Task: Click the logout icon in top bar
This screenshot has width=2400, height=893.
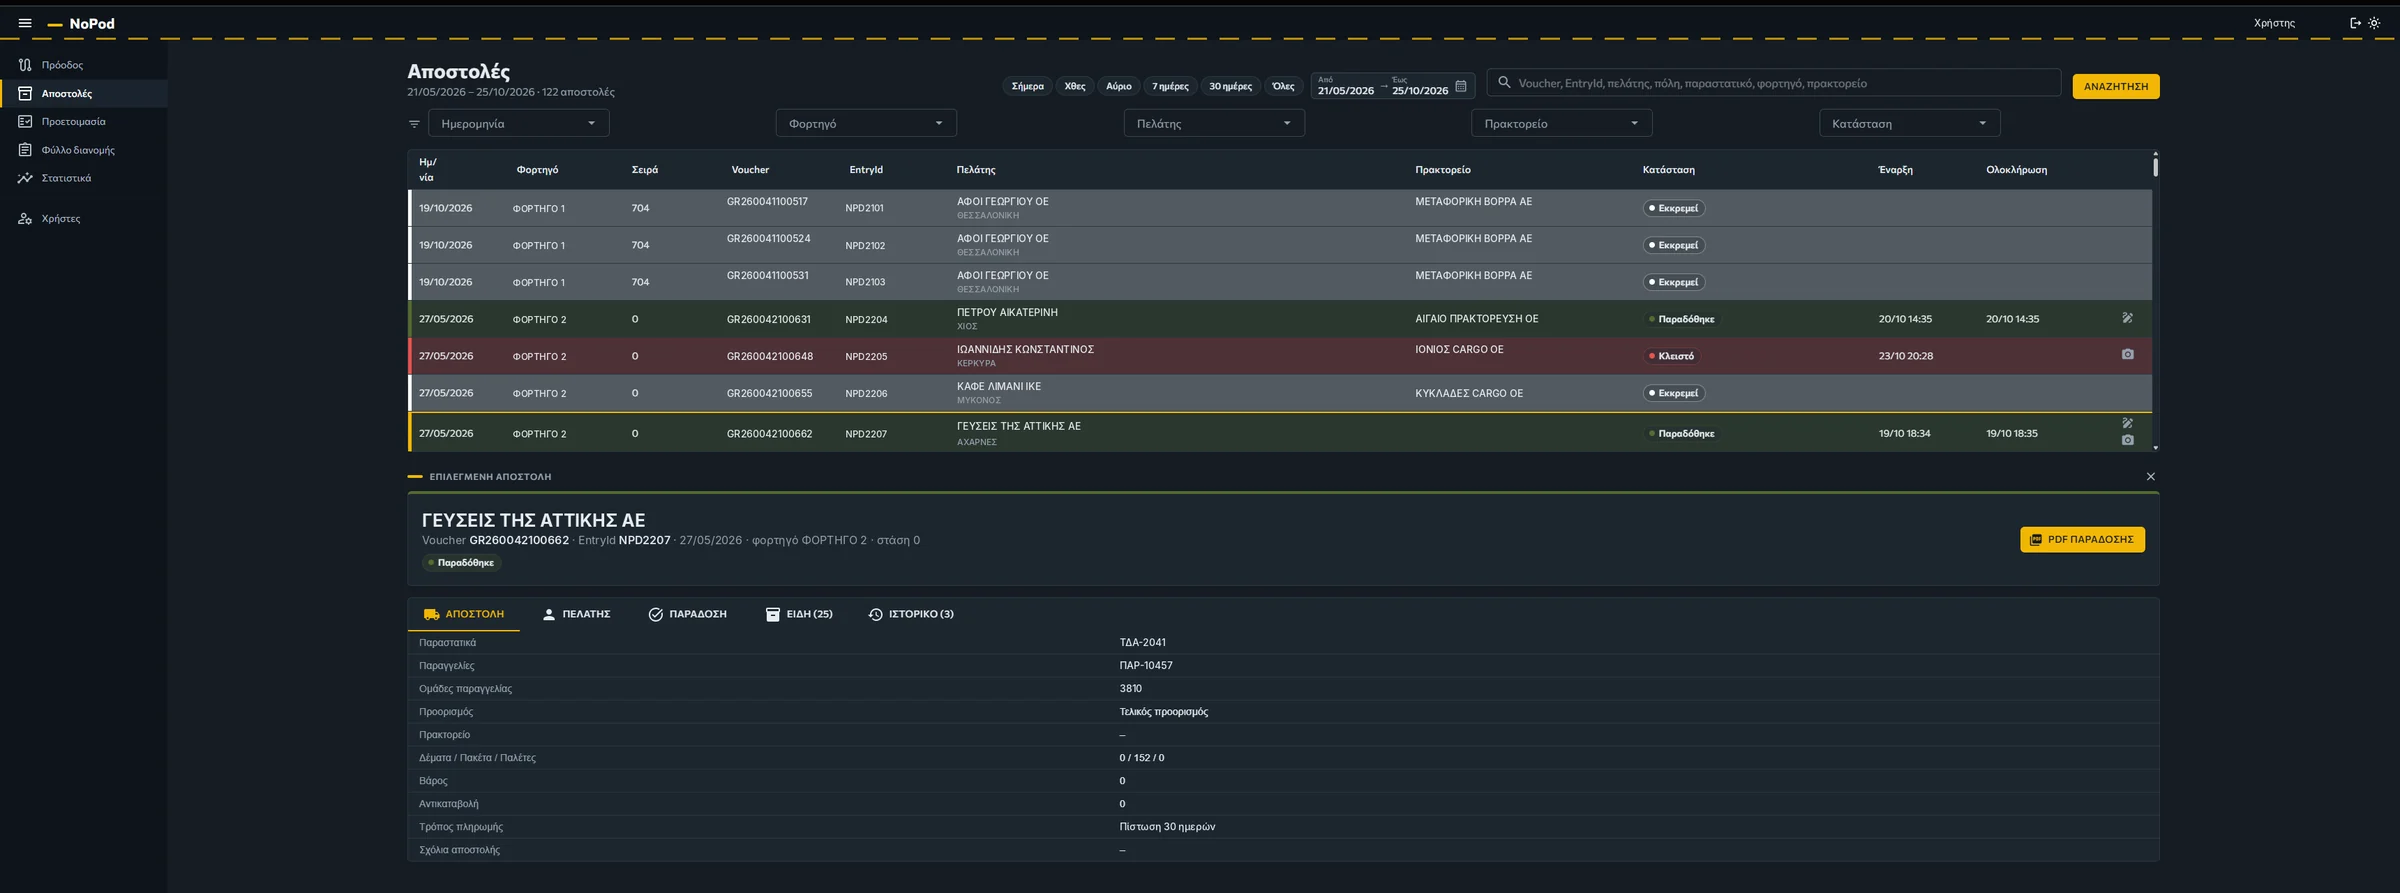Action: point(2355,23)
